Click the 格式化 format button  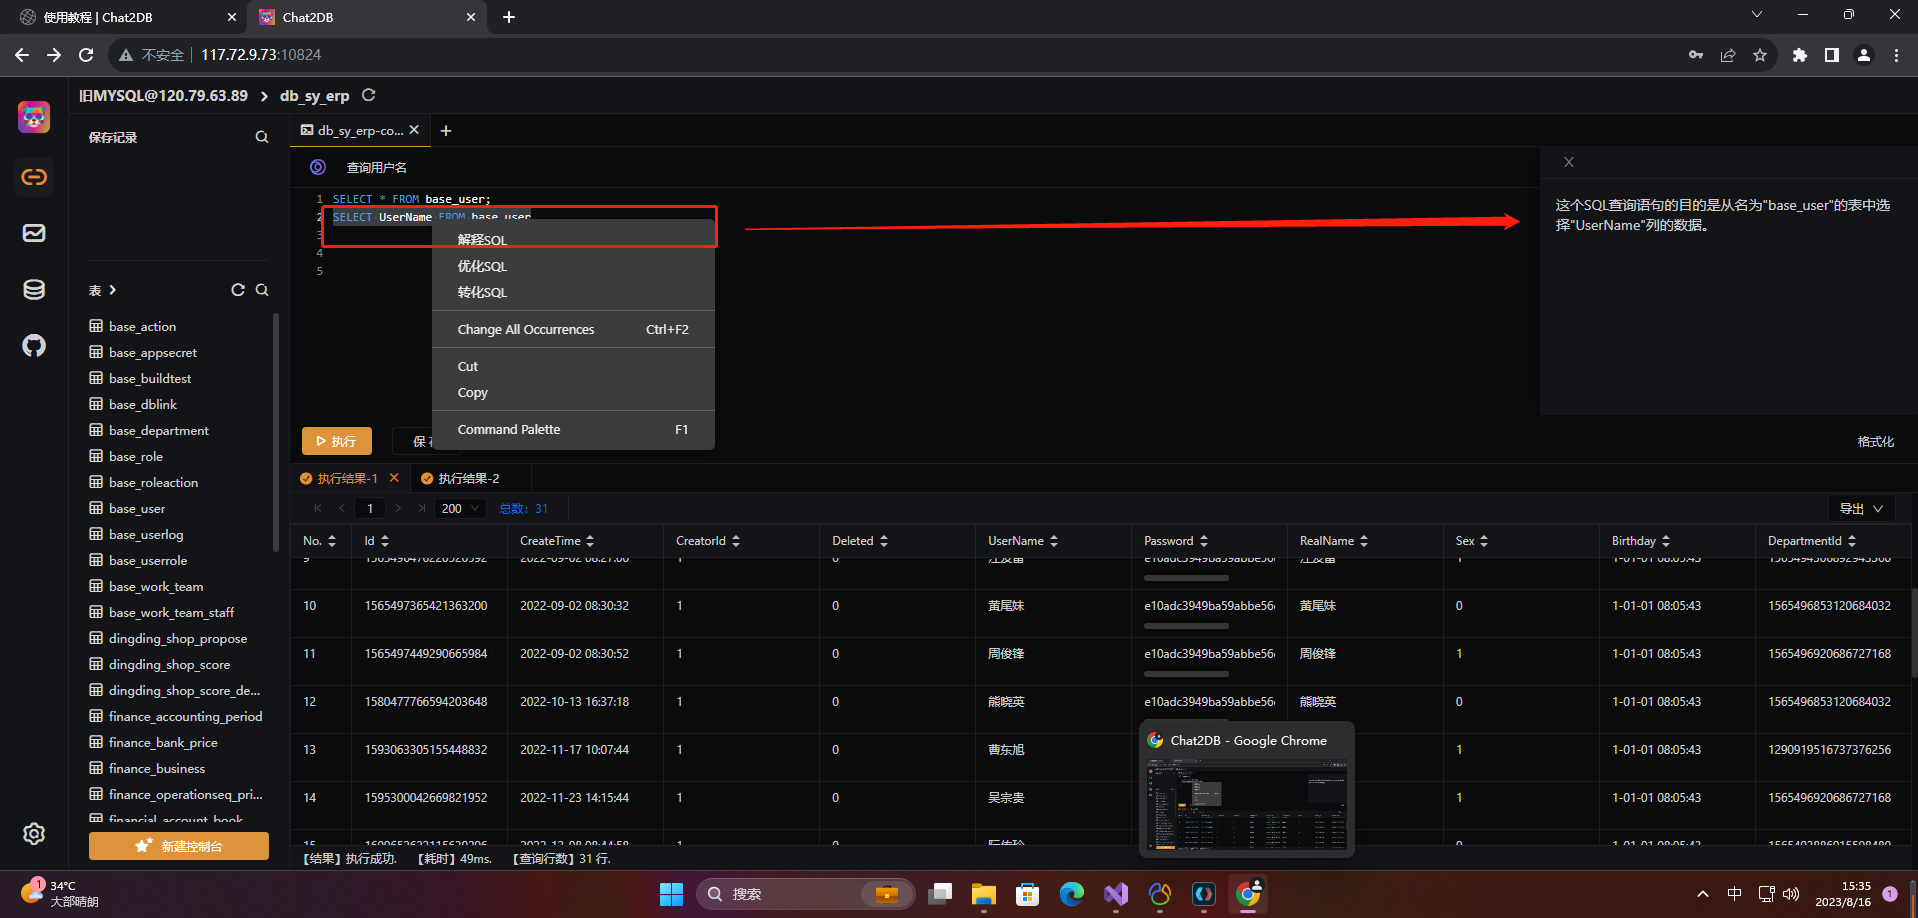coord(1875,441)
